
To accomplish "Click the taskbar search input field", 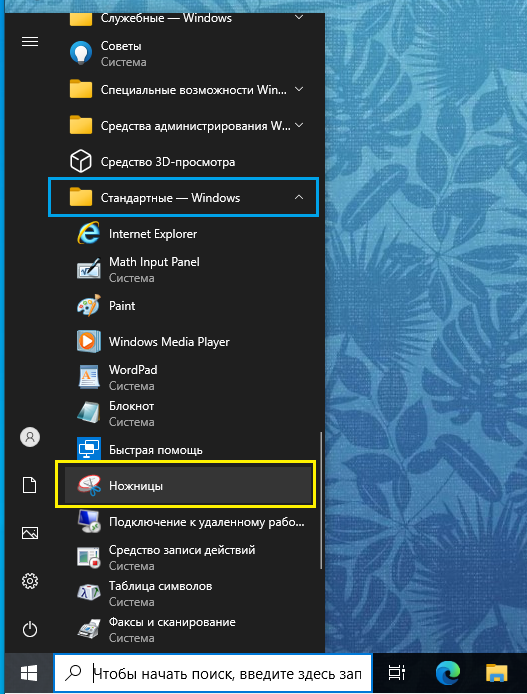I will coord(213,673).
